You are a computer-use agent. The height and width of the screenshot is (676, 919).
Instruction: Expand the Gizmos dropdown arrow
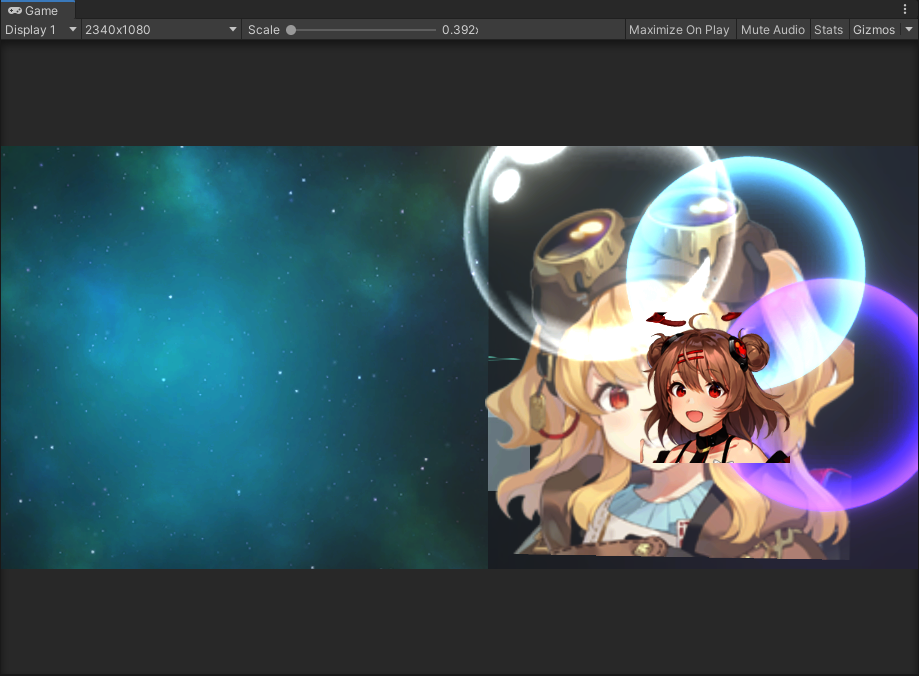coord(908,30)
